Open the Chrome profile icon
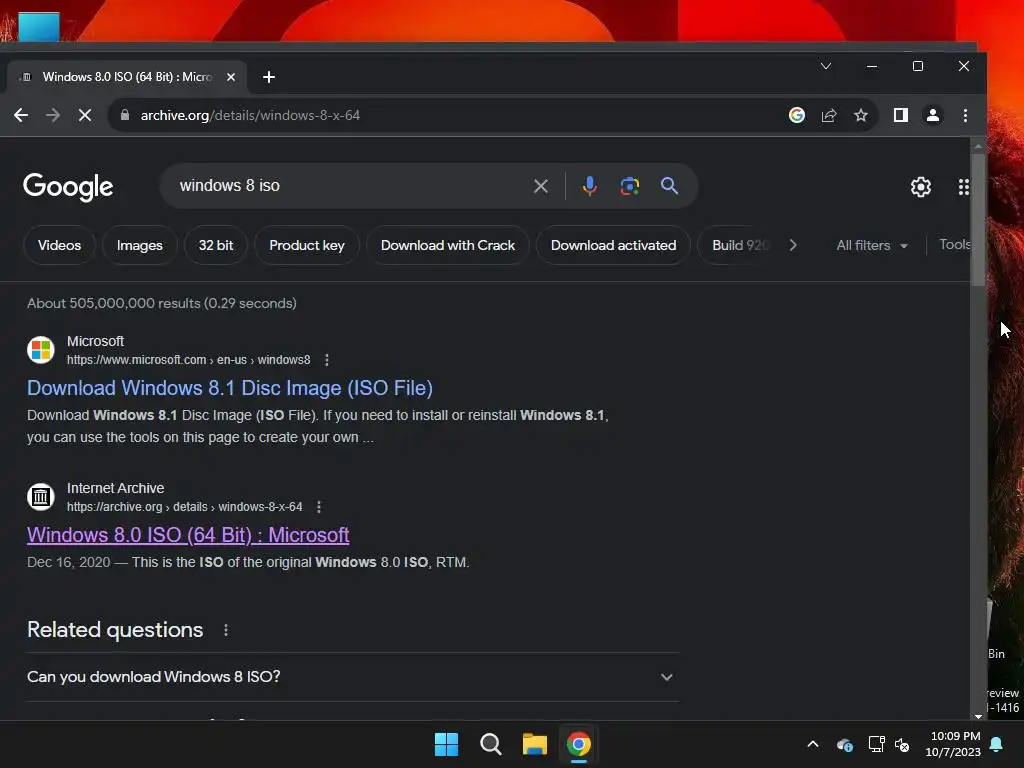Screen dimensions: 1024x768 tap(933, 116)
